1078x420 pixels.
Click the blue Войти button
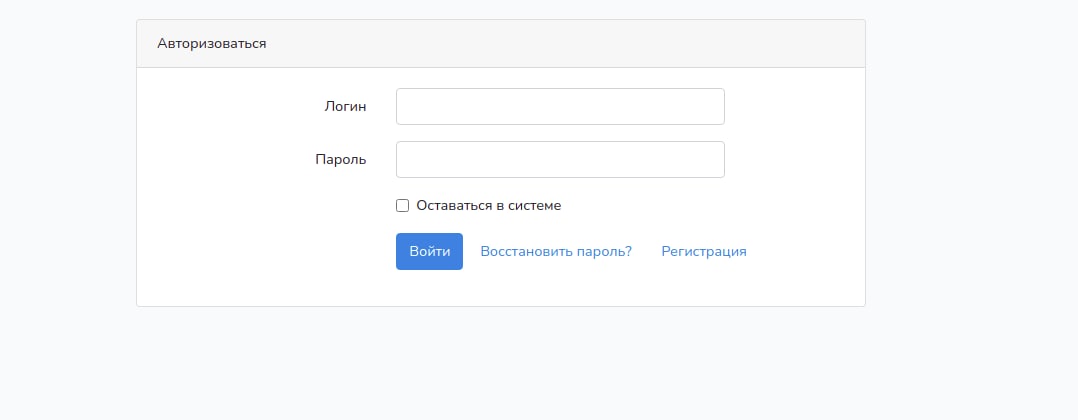(x=429, y=252)
